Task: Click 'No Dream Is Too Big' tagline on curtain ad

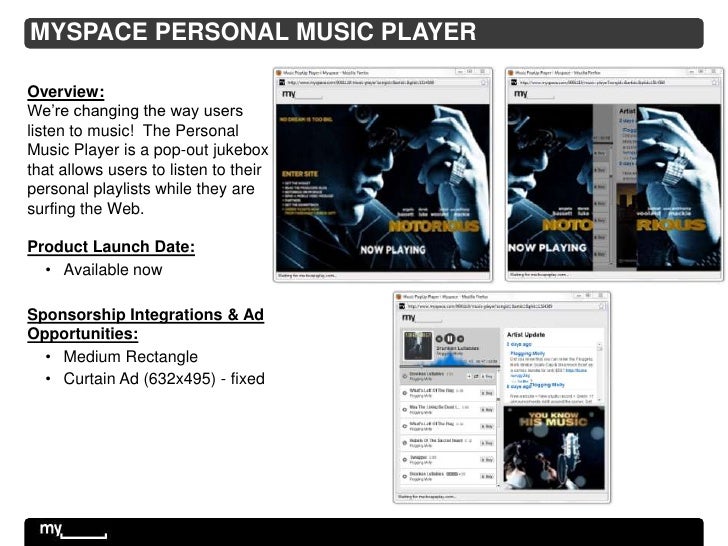Action: pos(306,119)
